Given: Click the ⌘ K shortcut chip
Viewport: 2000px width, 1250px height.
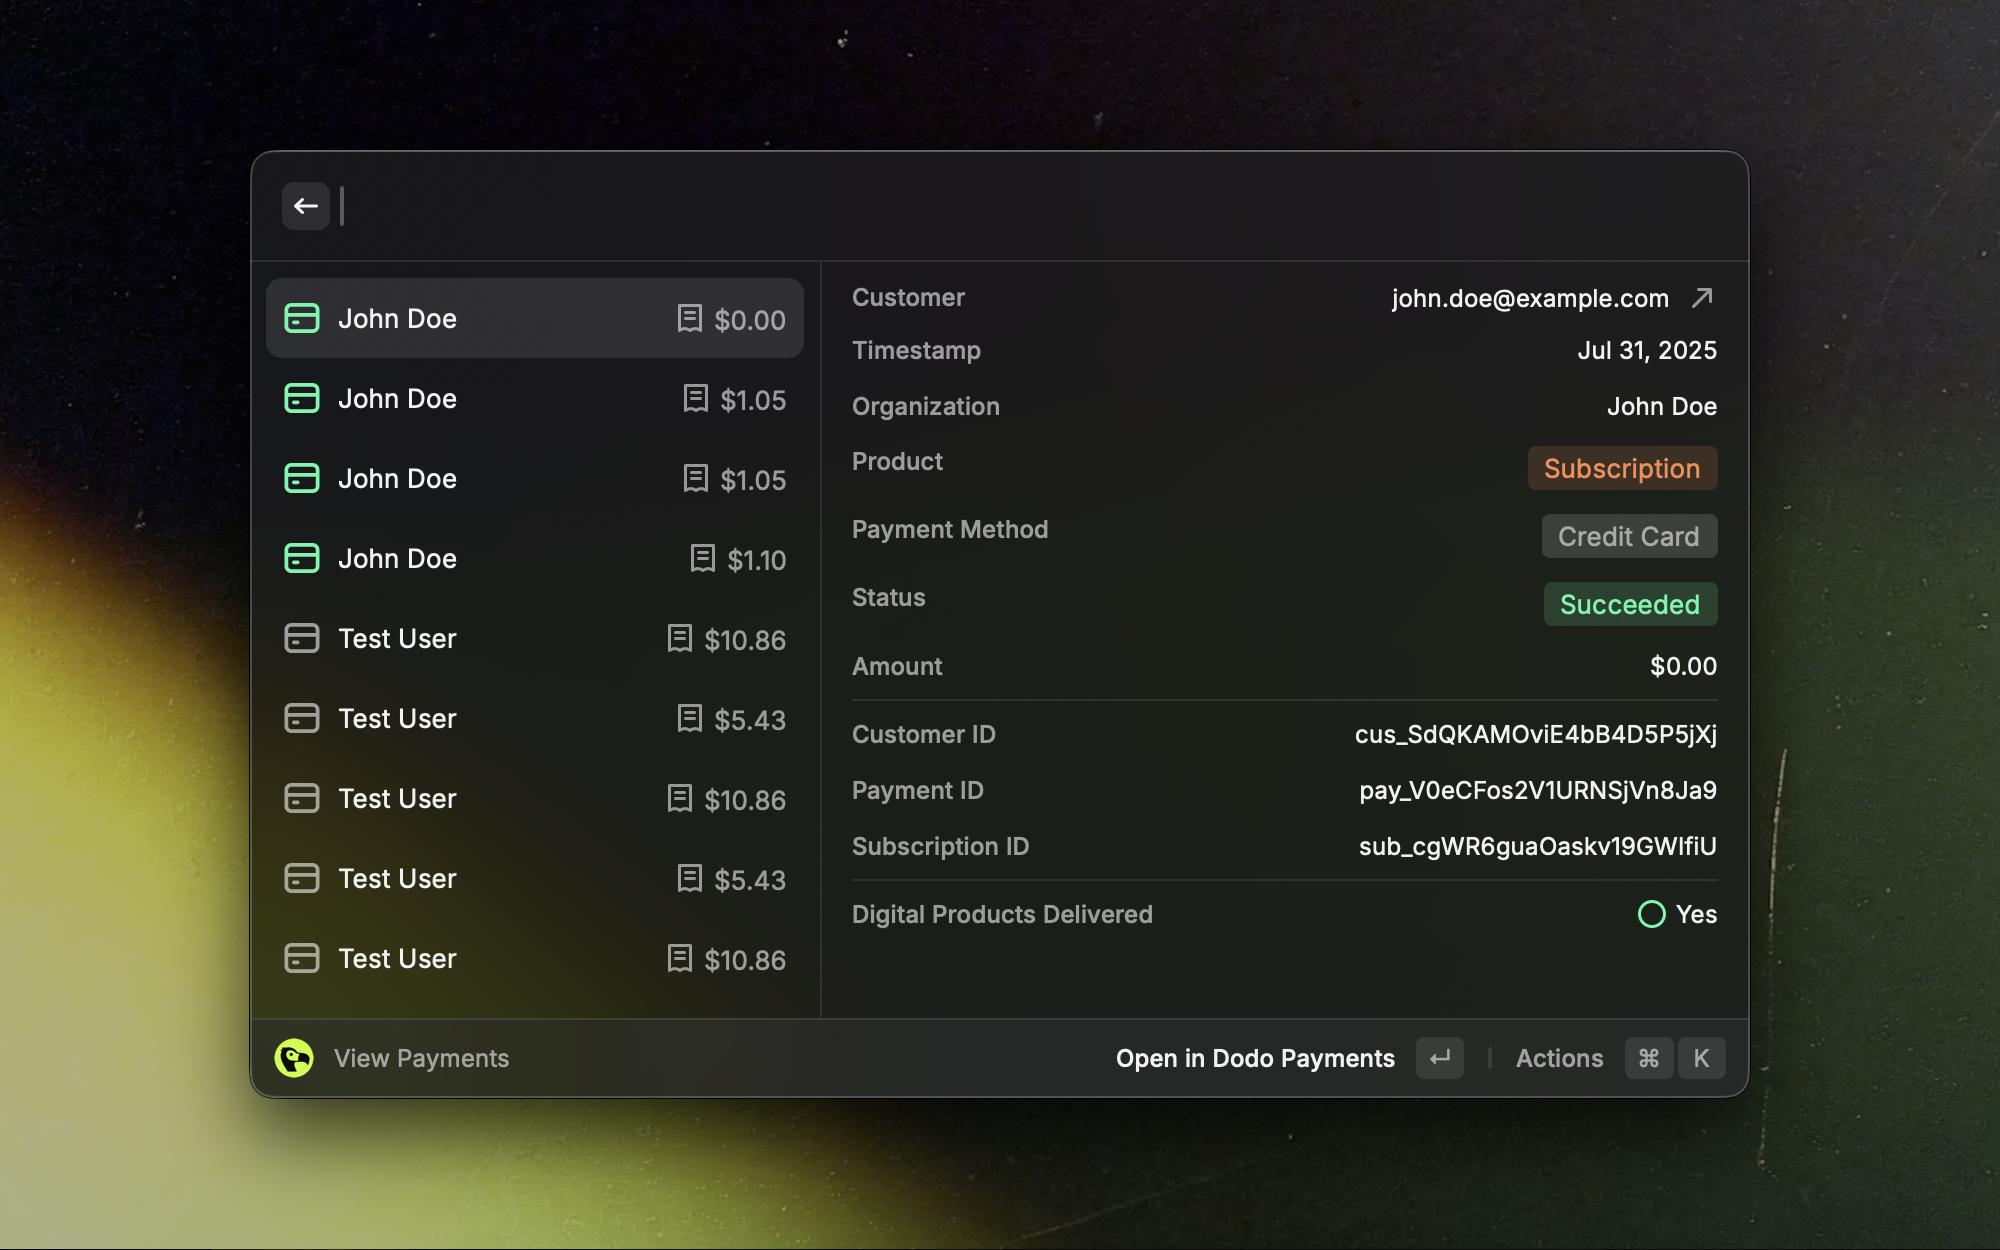Looking at the screenshot, I should click(x=1674, y=1058).
